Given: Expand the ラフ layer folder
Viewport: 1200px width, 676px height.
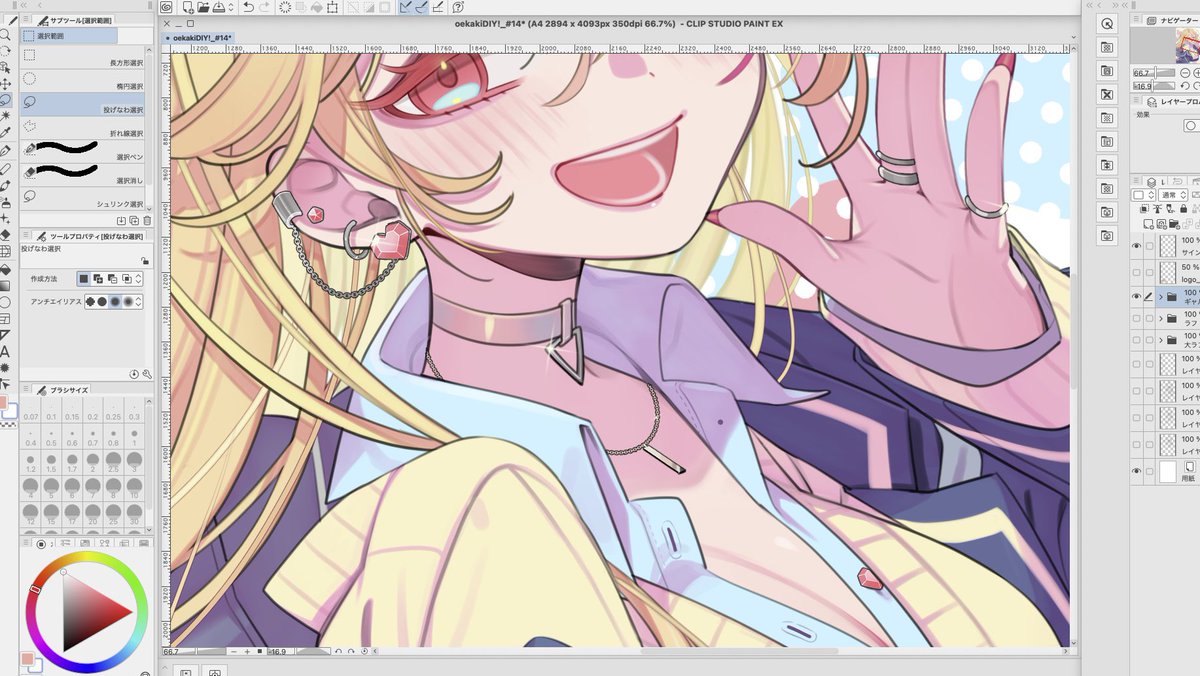Looking at the screenshot, I should [x=1160, y=319].
